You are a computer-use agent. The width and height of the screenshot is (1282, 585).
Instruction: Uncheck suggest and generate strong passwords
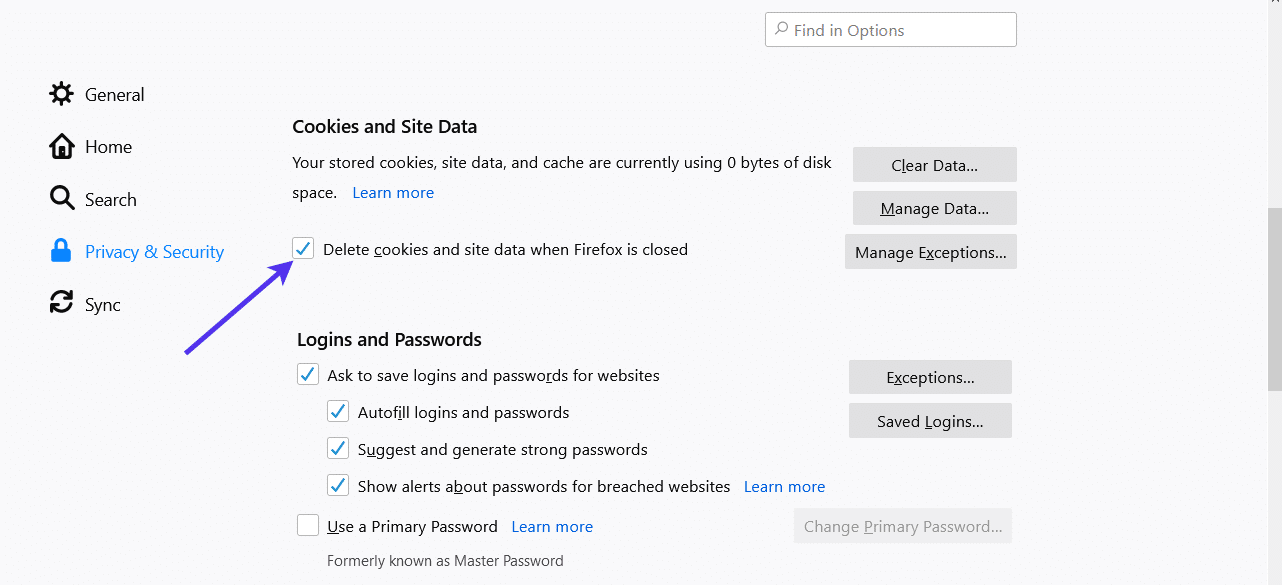click(337, 448)
